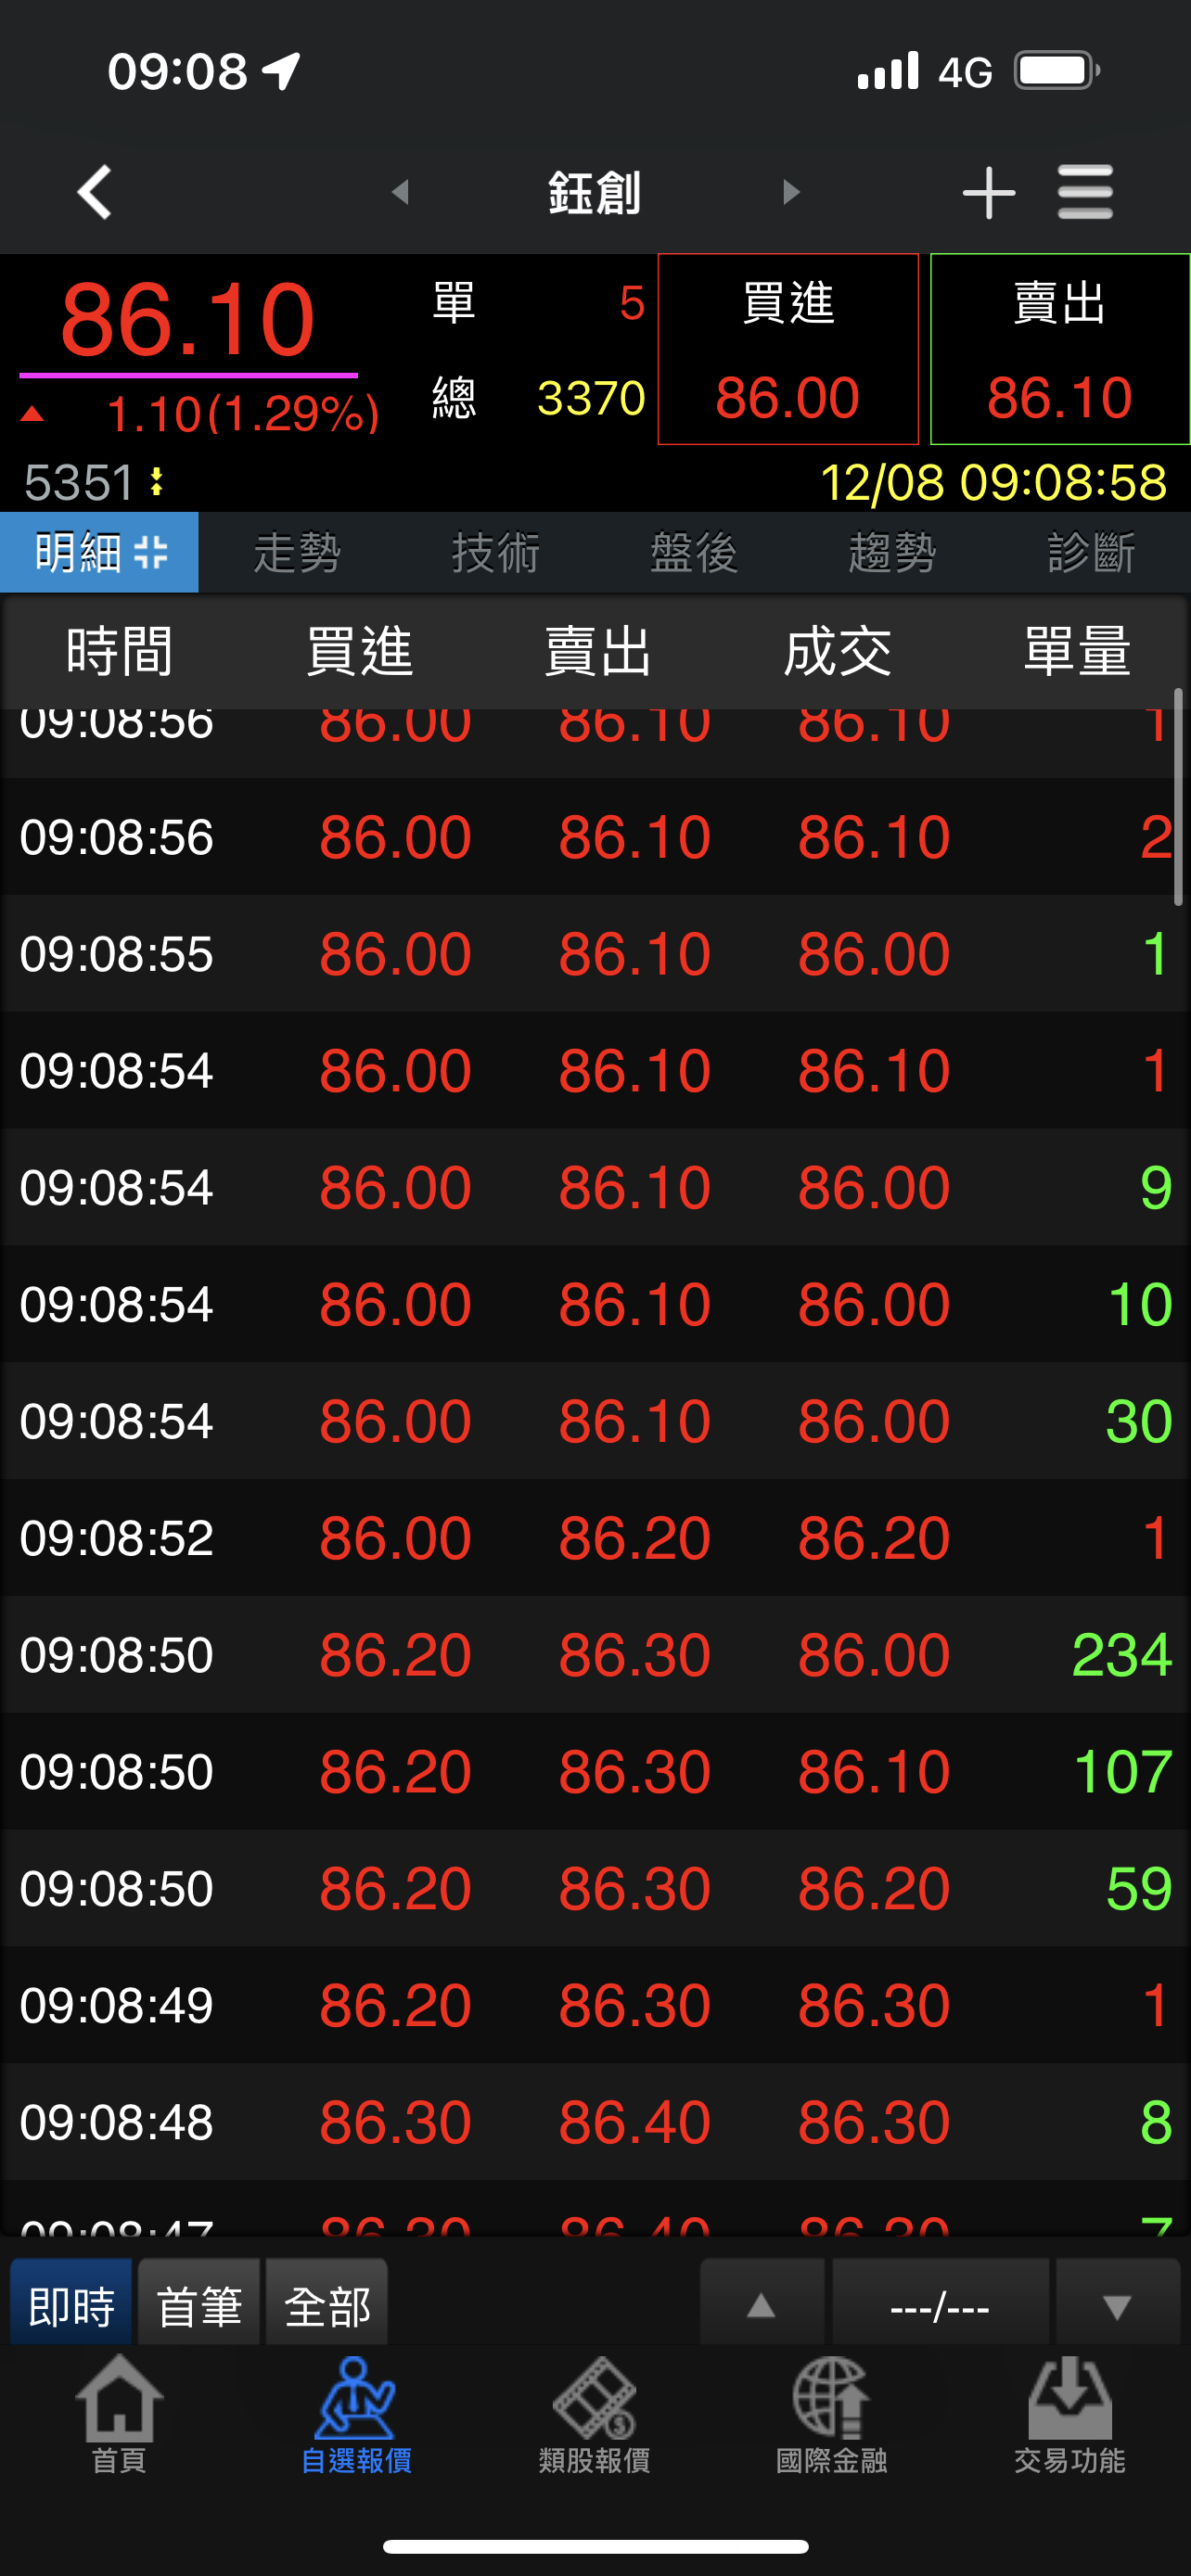Select the 全部 all-trades filter
The width and height of the screenshot is (1191, 2576).
pyautogui.click(x=327, y=2307)
